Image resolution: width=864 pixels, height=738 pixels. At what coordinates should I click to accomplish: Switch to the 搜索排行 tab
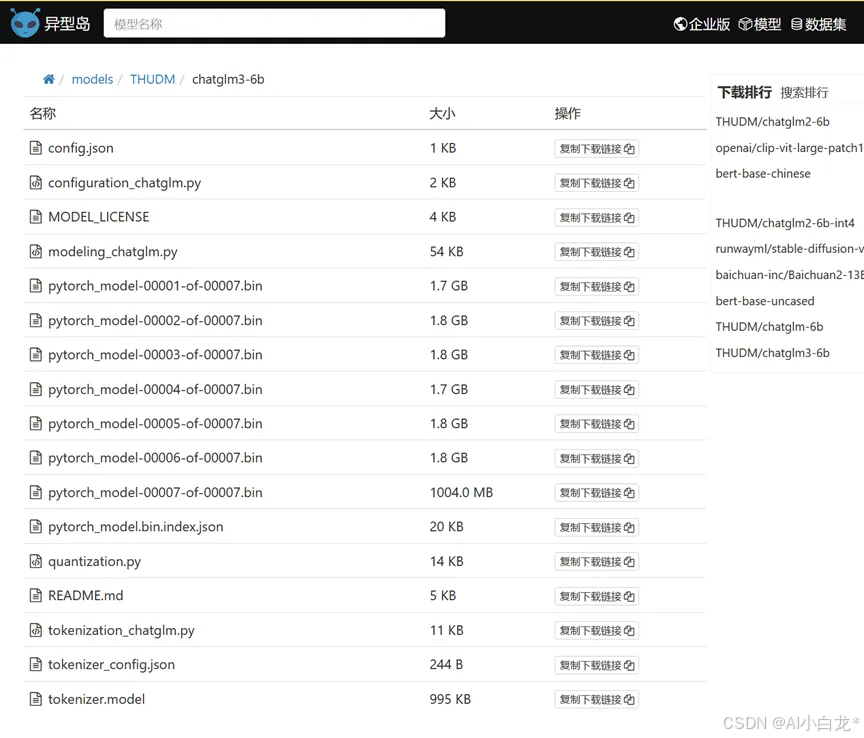(x=804, y=93)
